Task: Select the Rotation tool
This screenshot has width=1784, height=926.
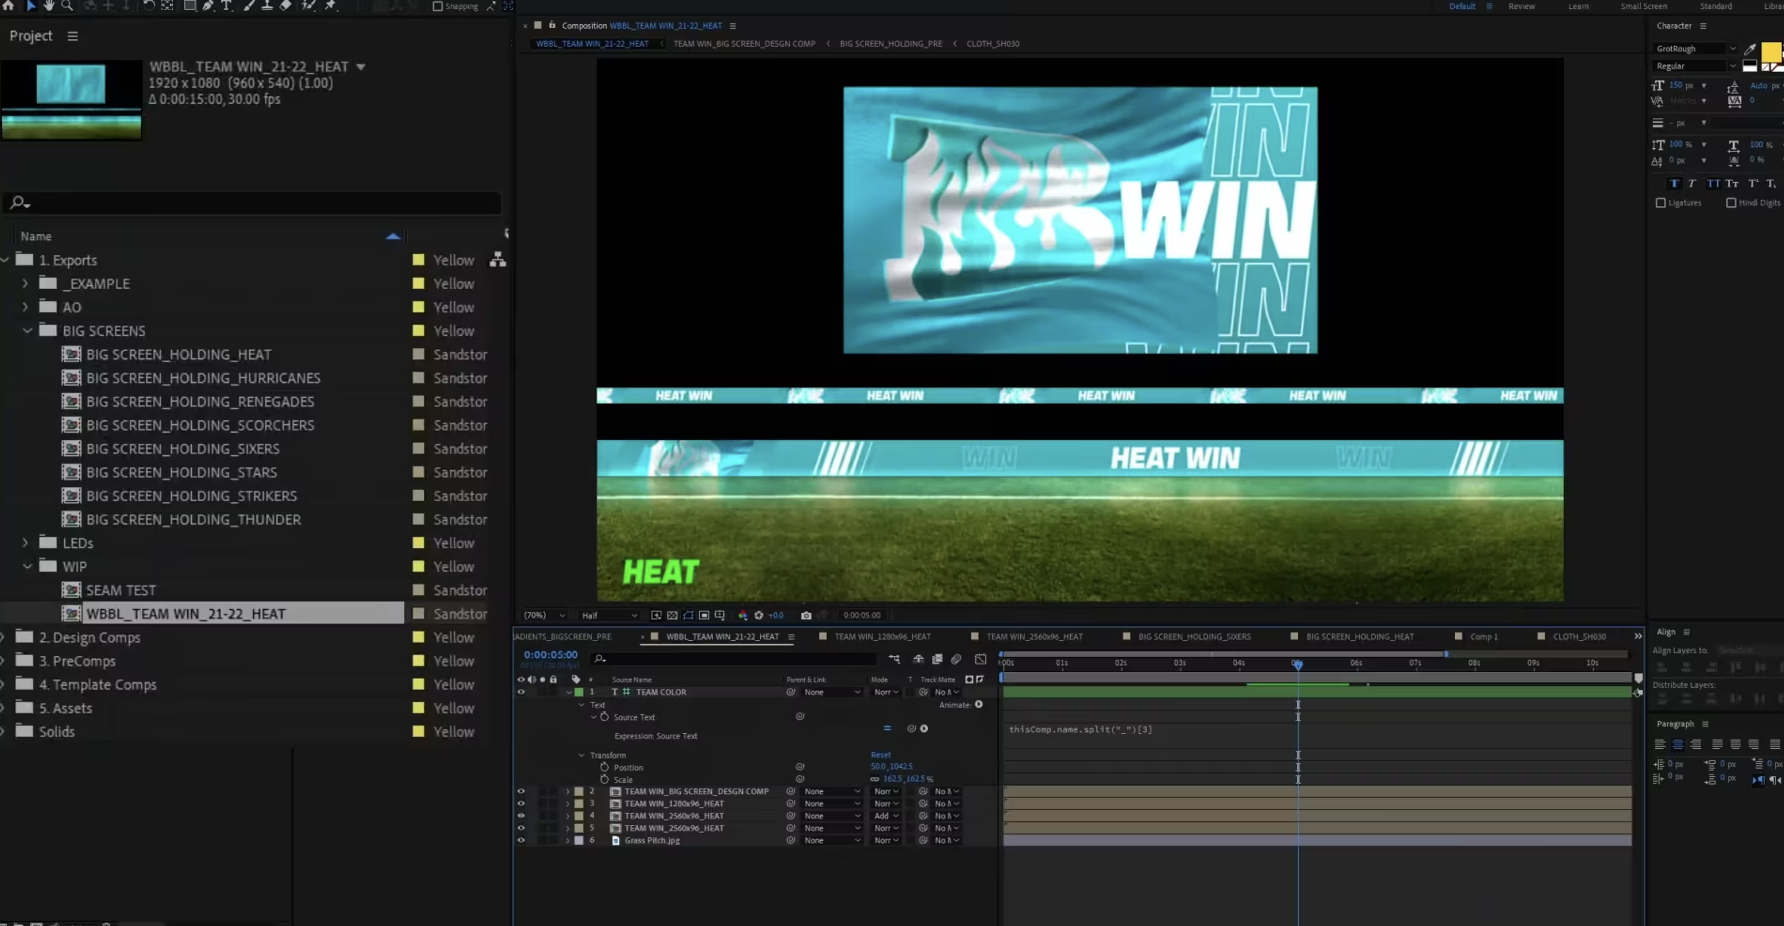Action: pos(148,5)
